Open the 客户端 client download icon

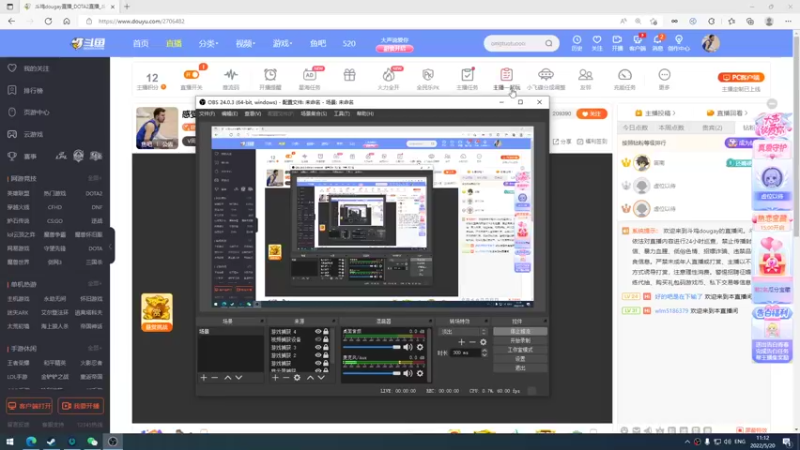point(637,43)
